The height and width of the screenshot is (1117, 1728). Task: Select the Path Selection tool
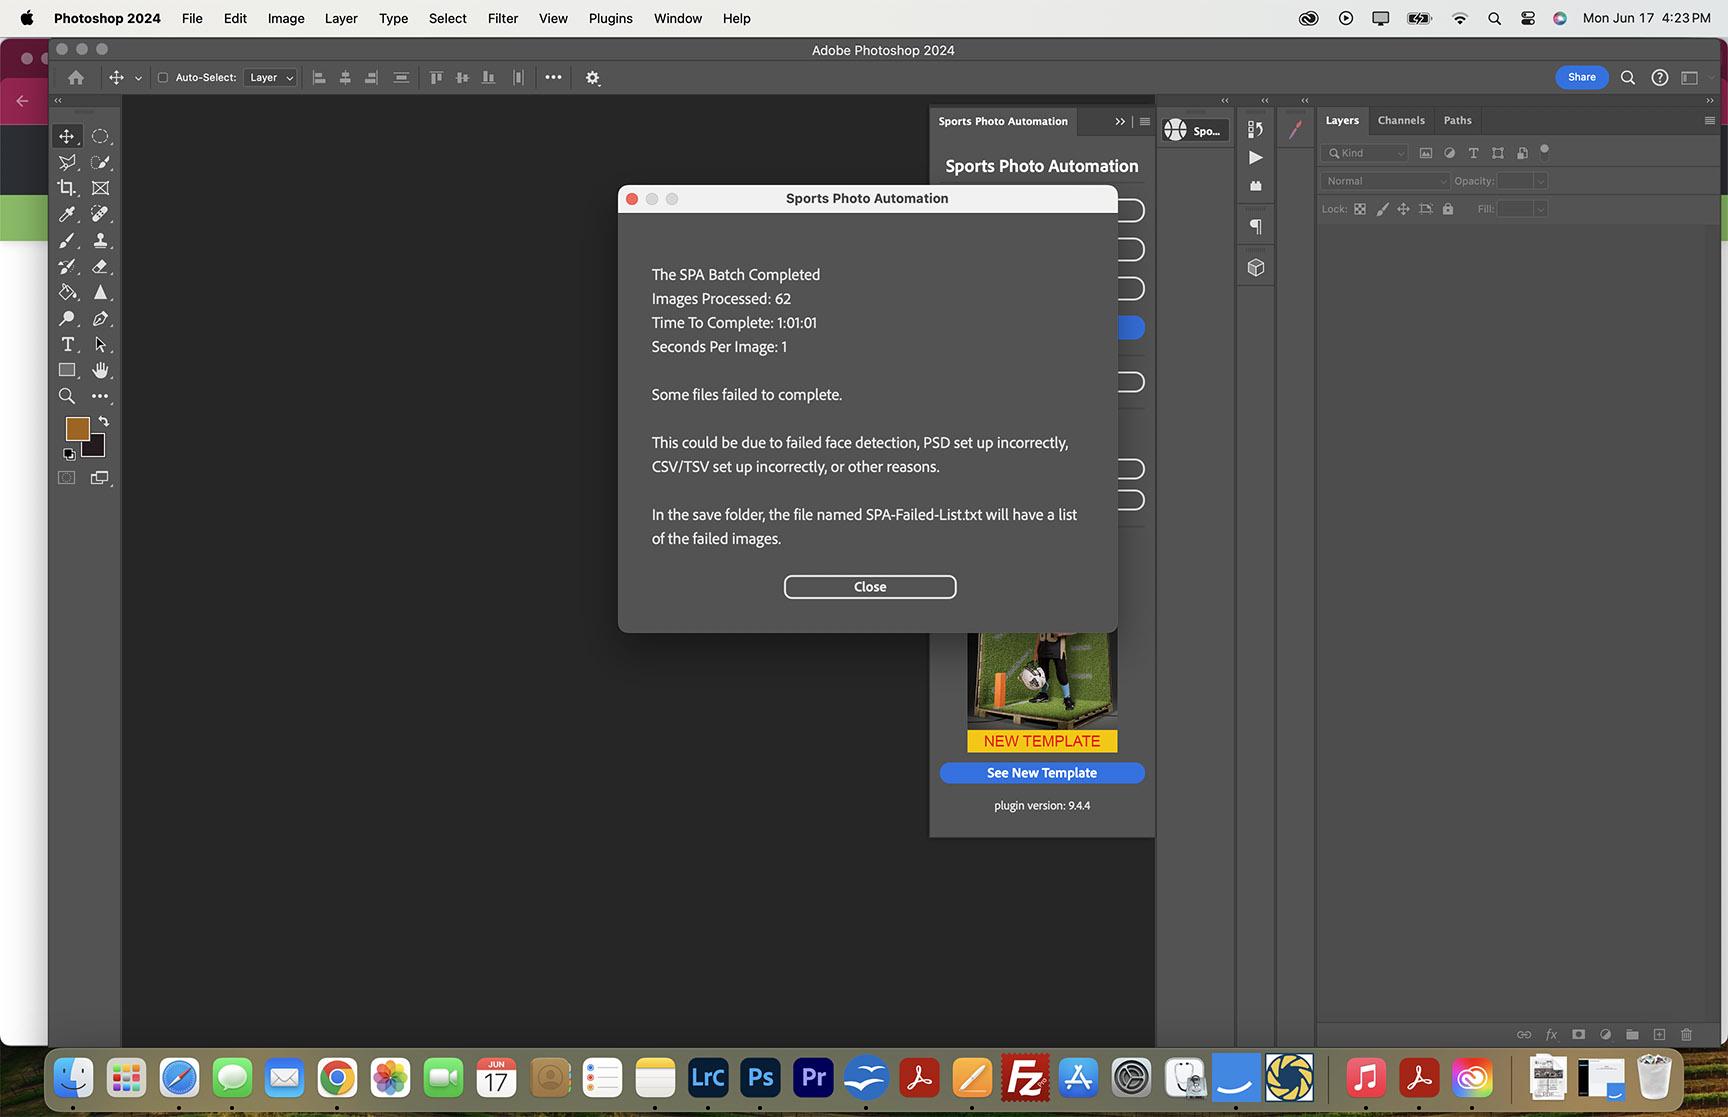click(x=100, y=345)
